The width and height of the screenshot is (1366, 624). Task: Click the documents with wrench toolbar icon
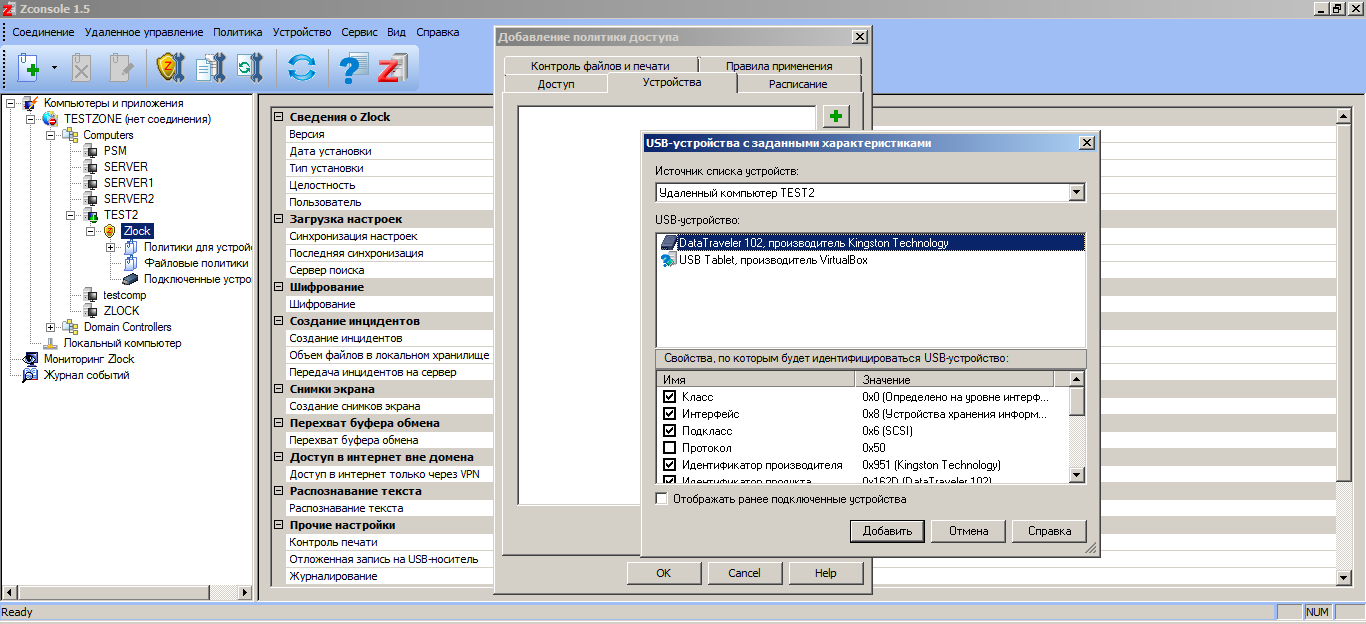pos(211,68)
